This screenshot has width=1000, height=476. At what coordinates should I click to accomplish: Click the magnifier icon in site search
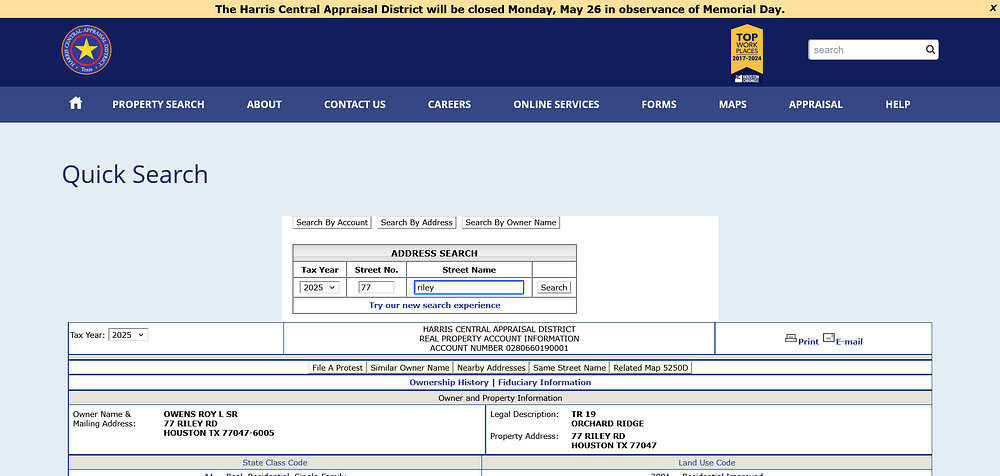click(930, 50)
